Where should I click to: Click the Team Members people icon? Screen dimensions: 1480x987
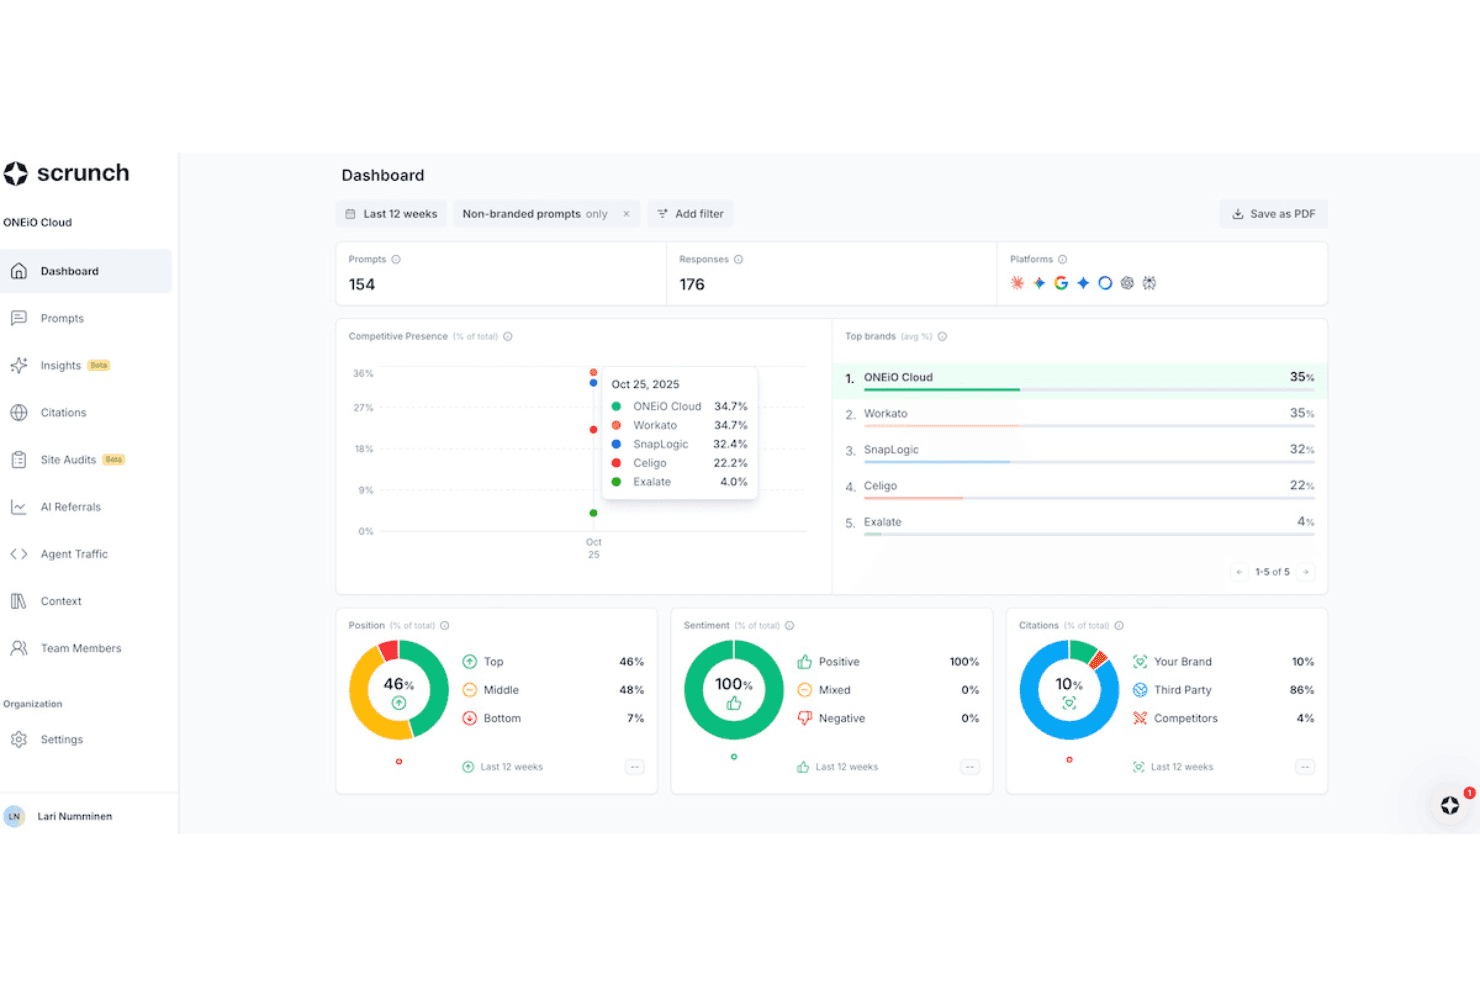pos(19,648)
